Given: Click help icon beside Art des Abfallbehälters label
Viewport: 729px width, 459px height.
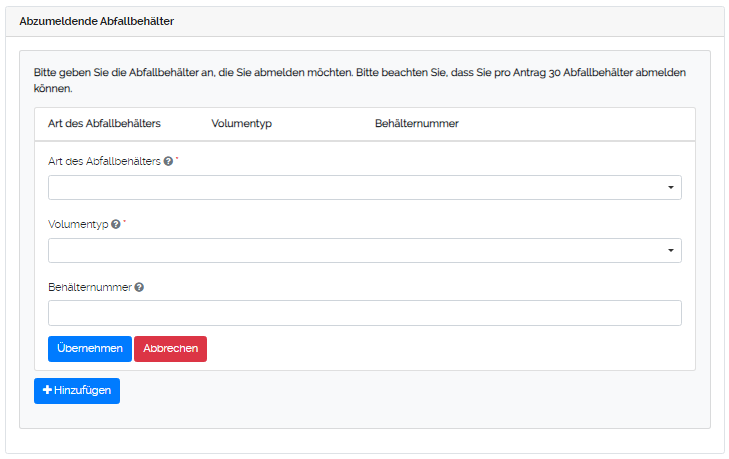Looking at the screenshot, I should [168, 161].
